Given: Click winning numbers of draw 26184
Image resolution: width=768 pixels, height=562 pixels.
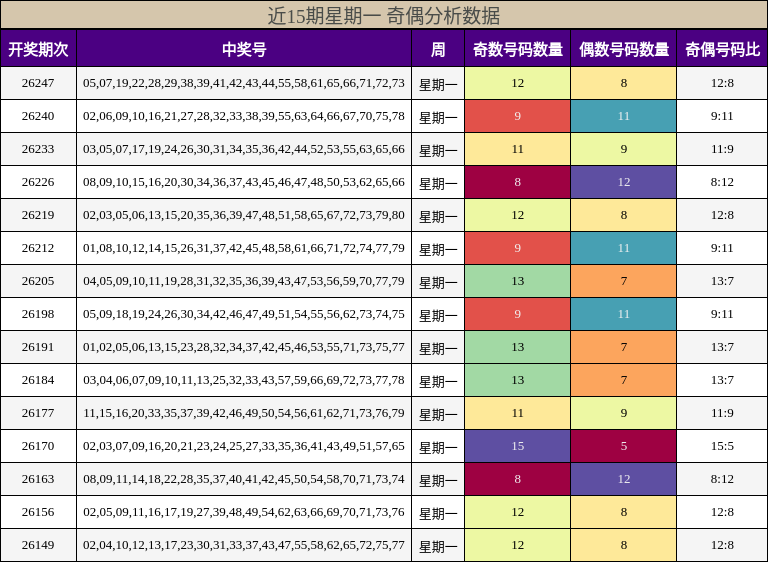Looking at the screenshot, I should click(x=244, y=380).
